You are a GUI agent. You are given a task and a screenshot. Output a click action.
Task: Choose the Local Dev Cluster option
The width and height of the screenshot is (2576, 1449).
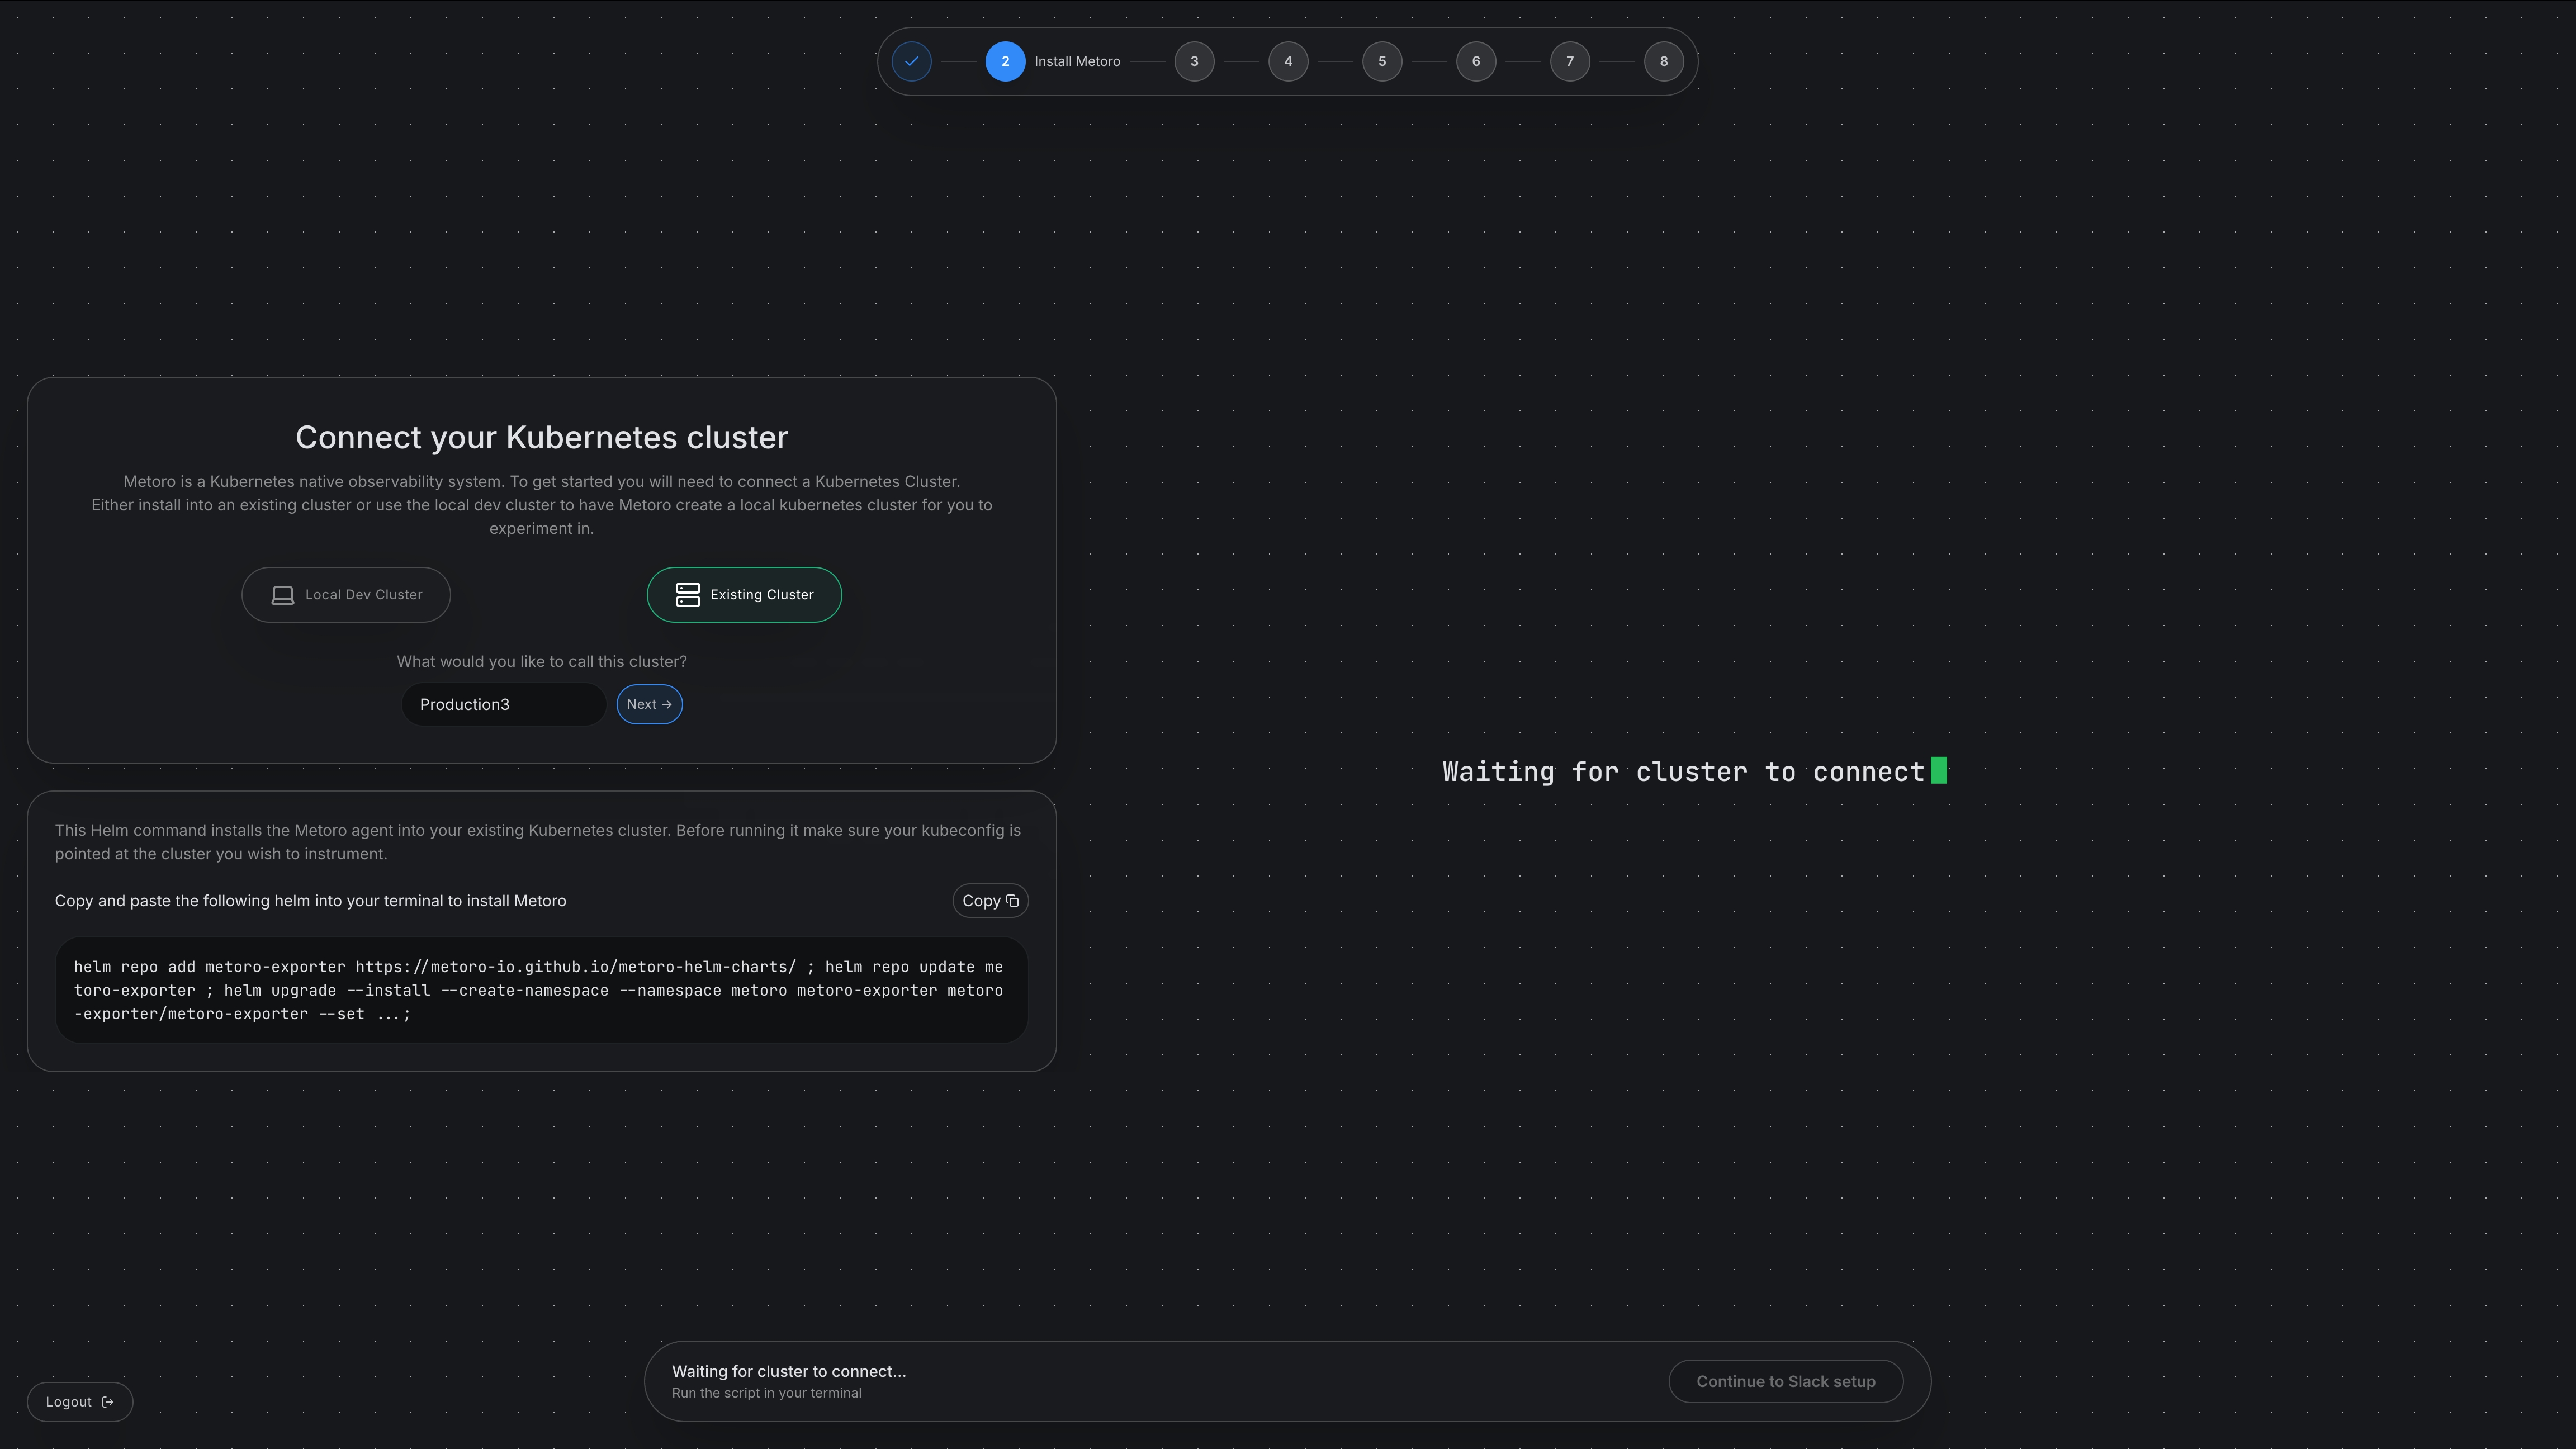(346, 595)
